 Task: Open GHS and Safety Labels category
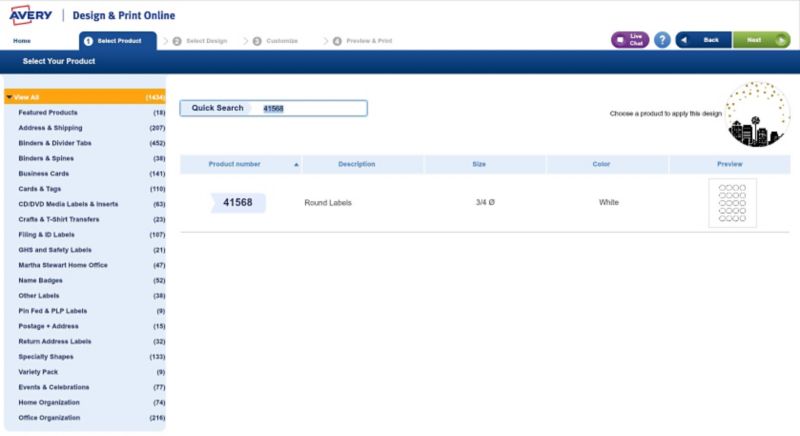point(55,250)
